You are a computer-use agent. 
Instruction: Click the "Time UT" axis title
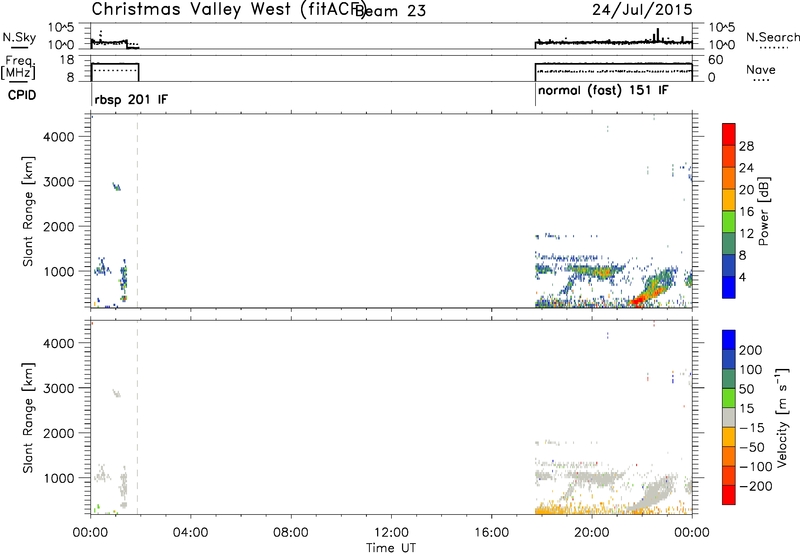click(391, 548)
